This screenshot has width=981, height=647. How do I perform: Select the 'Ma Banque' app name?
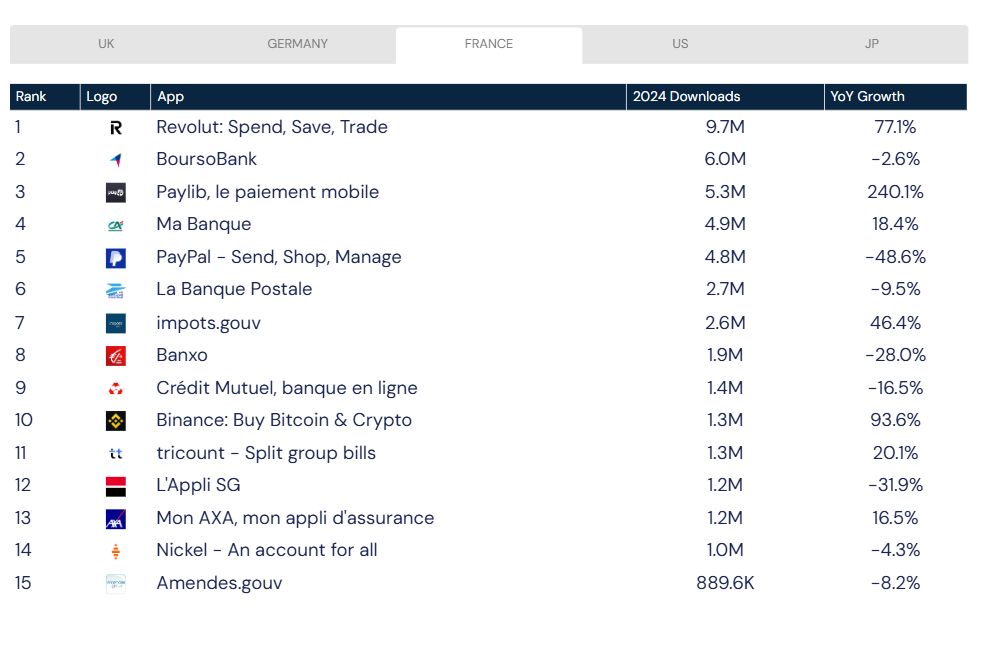(x=203, y=224)
